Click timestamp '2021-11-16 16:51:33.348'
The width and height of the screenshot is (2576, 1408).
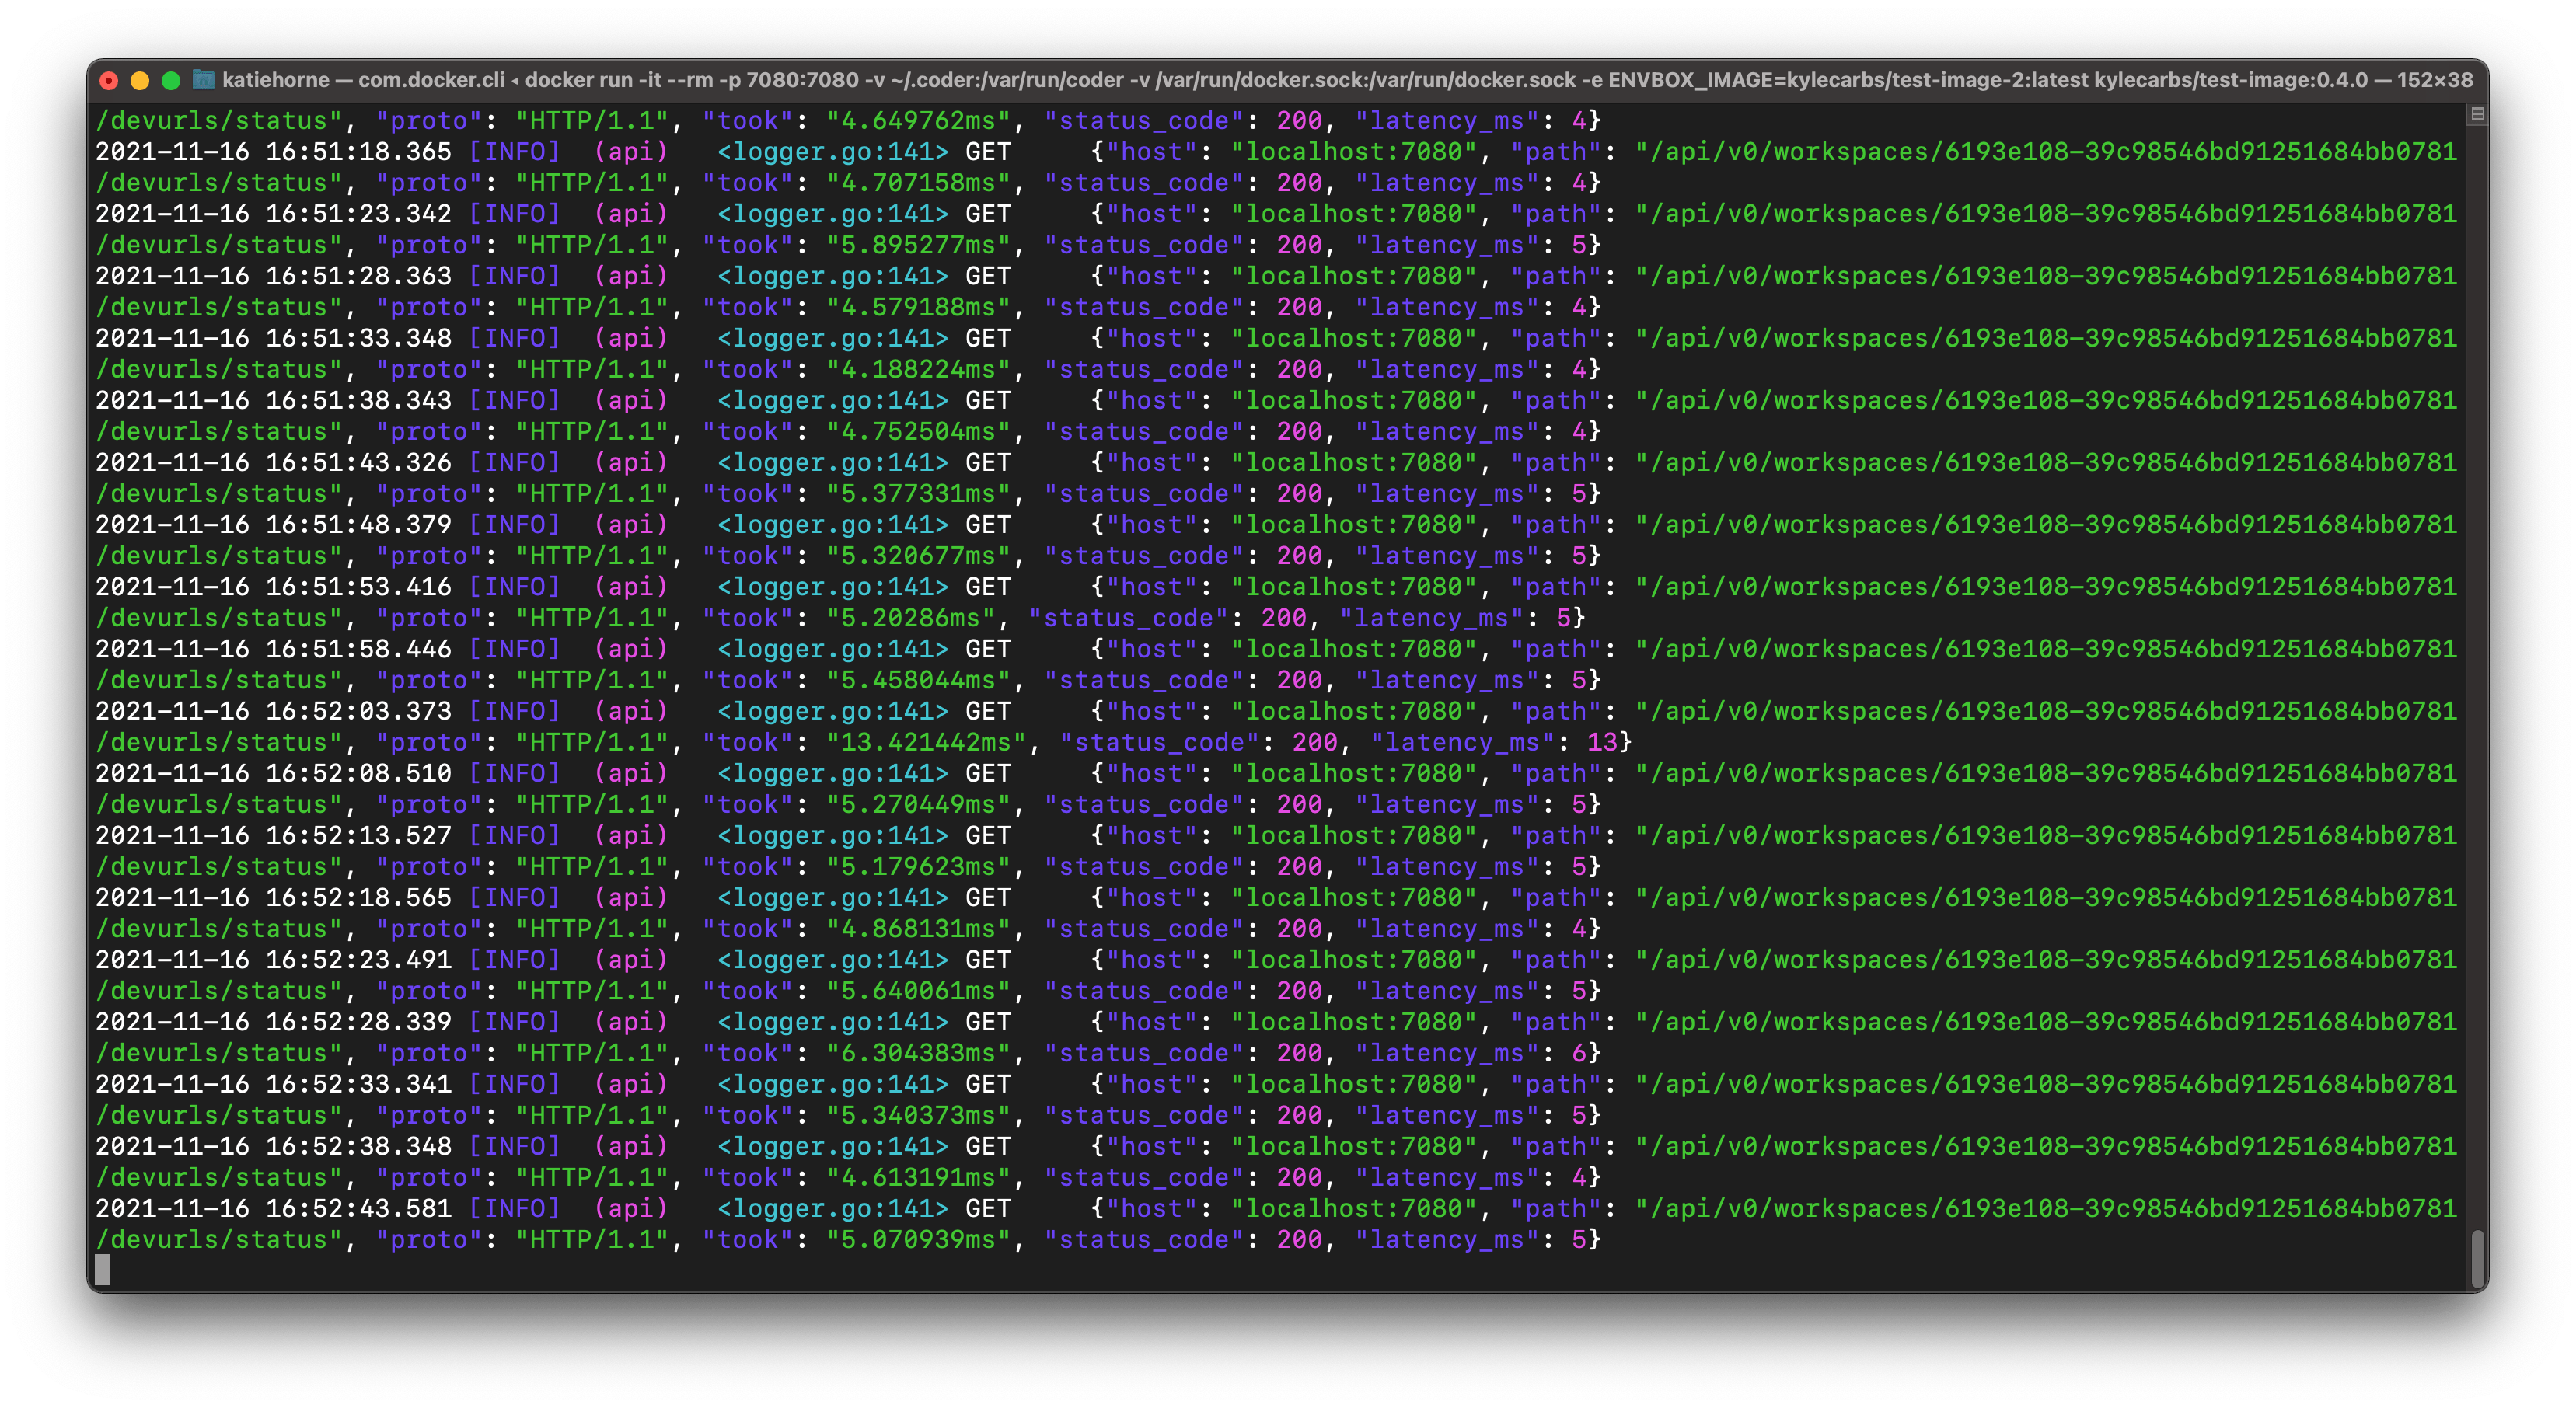pos(273,338)
